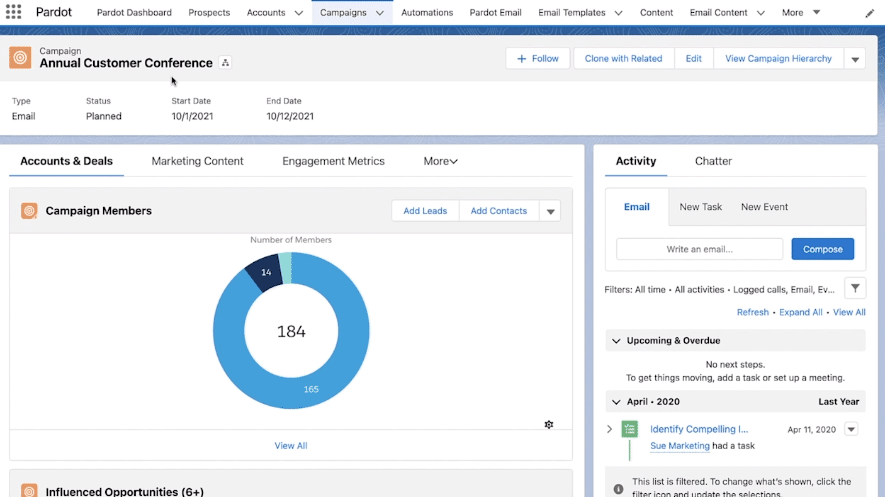Click the Status value Planned
Screen dimensions: 885x497
click(x=104, y=116)
